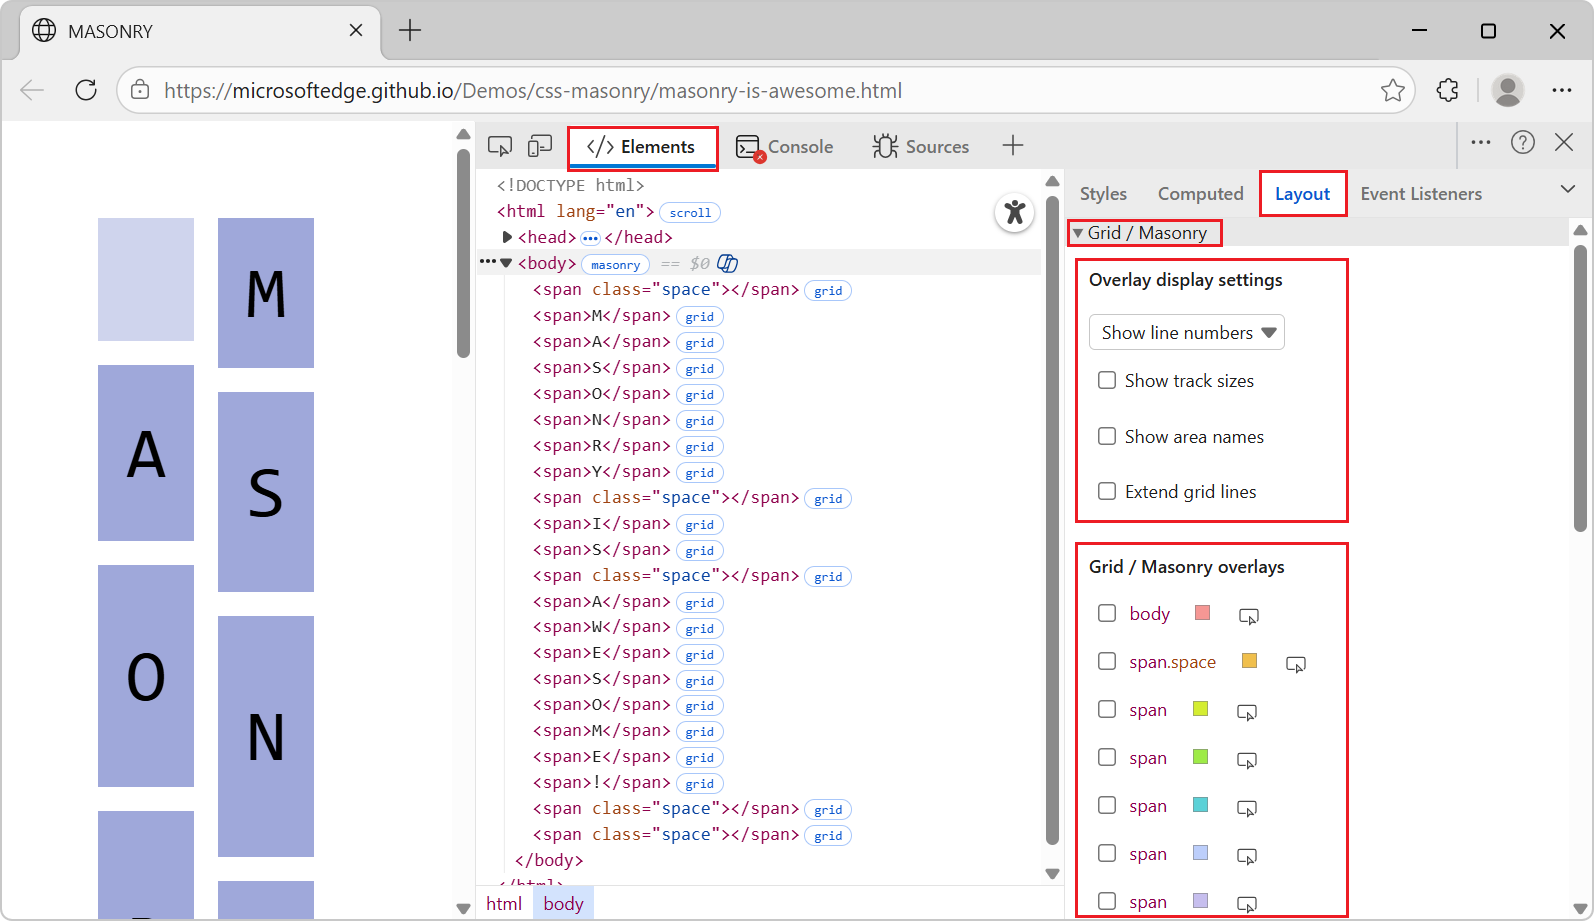This screenshot has width=1594, height=921.
Task: Expand more sidebar tabs chevron
Action: tap(1567, 189)
